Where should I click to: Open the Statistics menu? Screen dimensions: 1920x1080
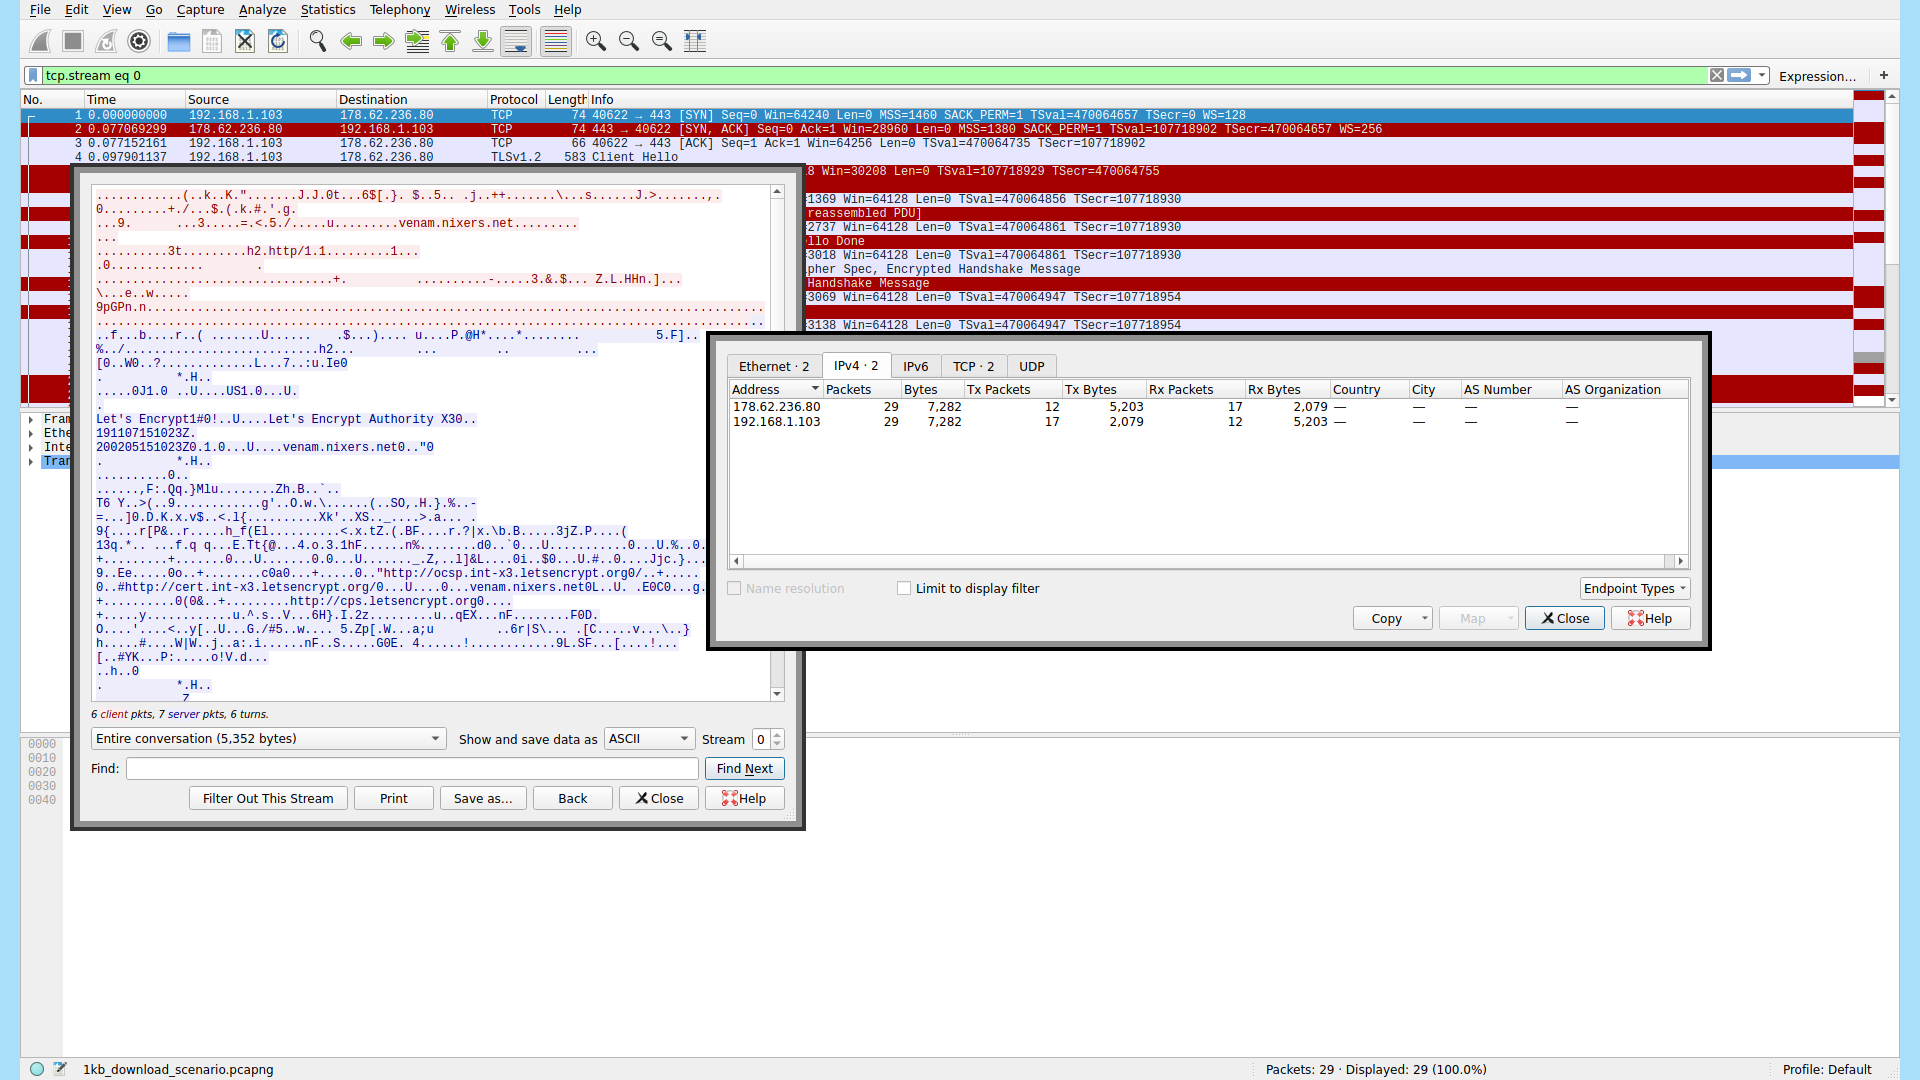pos(328,10)
